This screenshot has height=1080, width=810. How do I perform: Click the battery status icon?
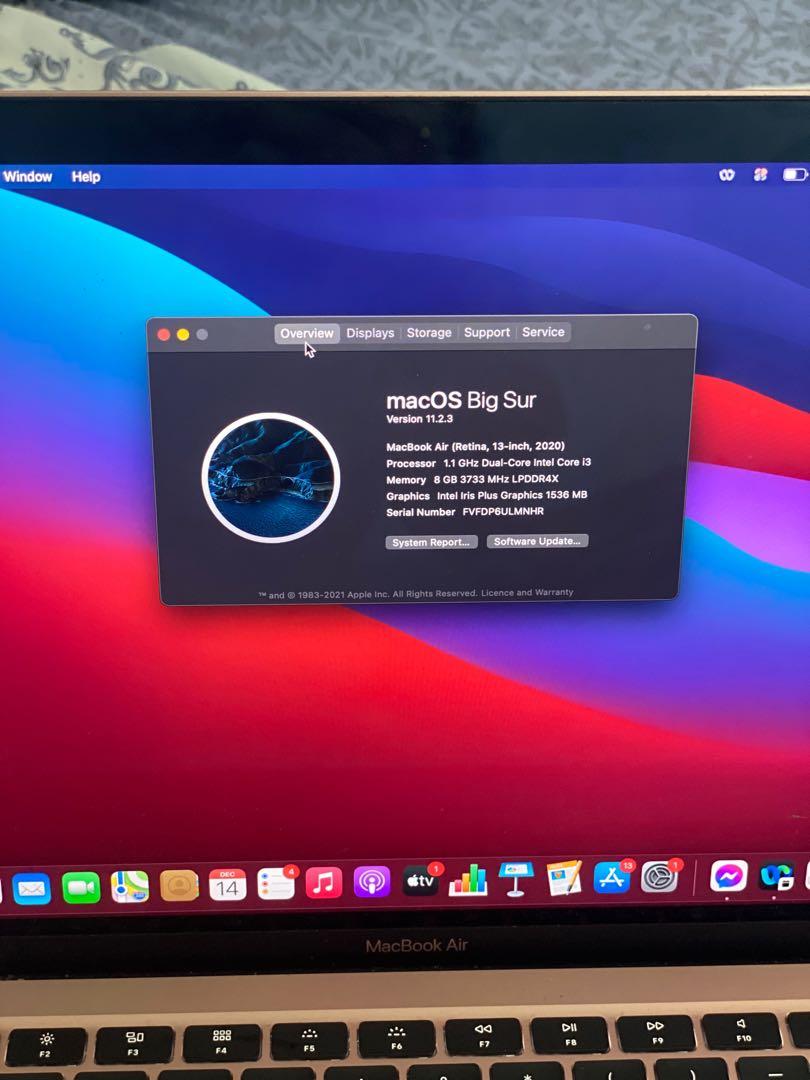coord(794,175)
